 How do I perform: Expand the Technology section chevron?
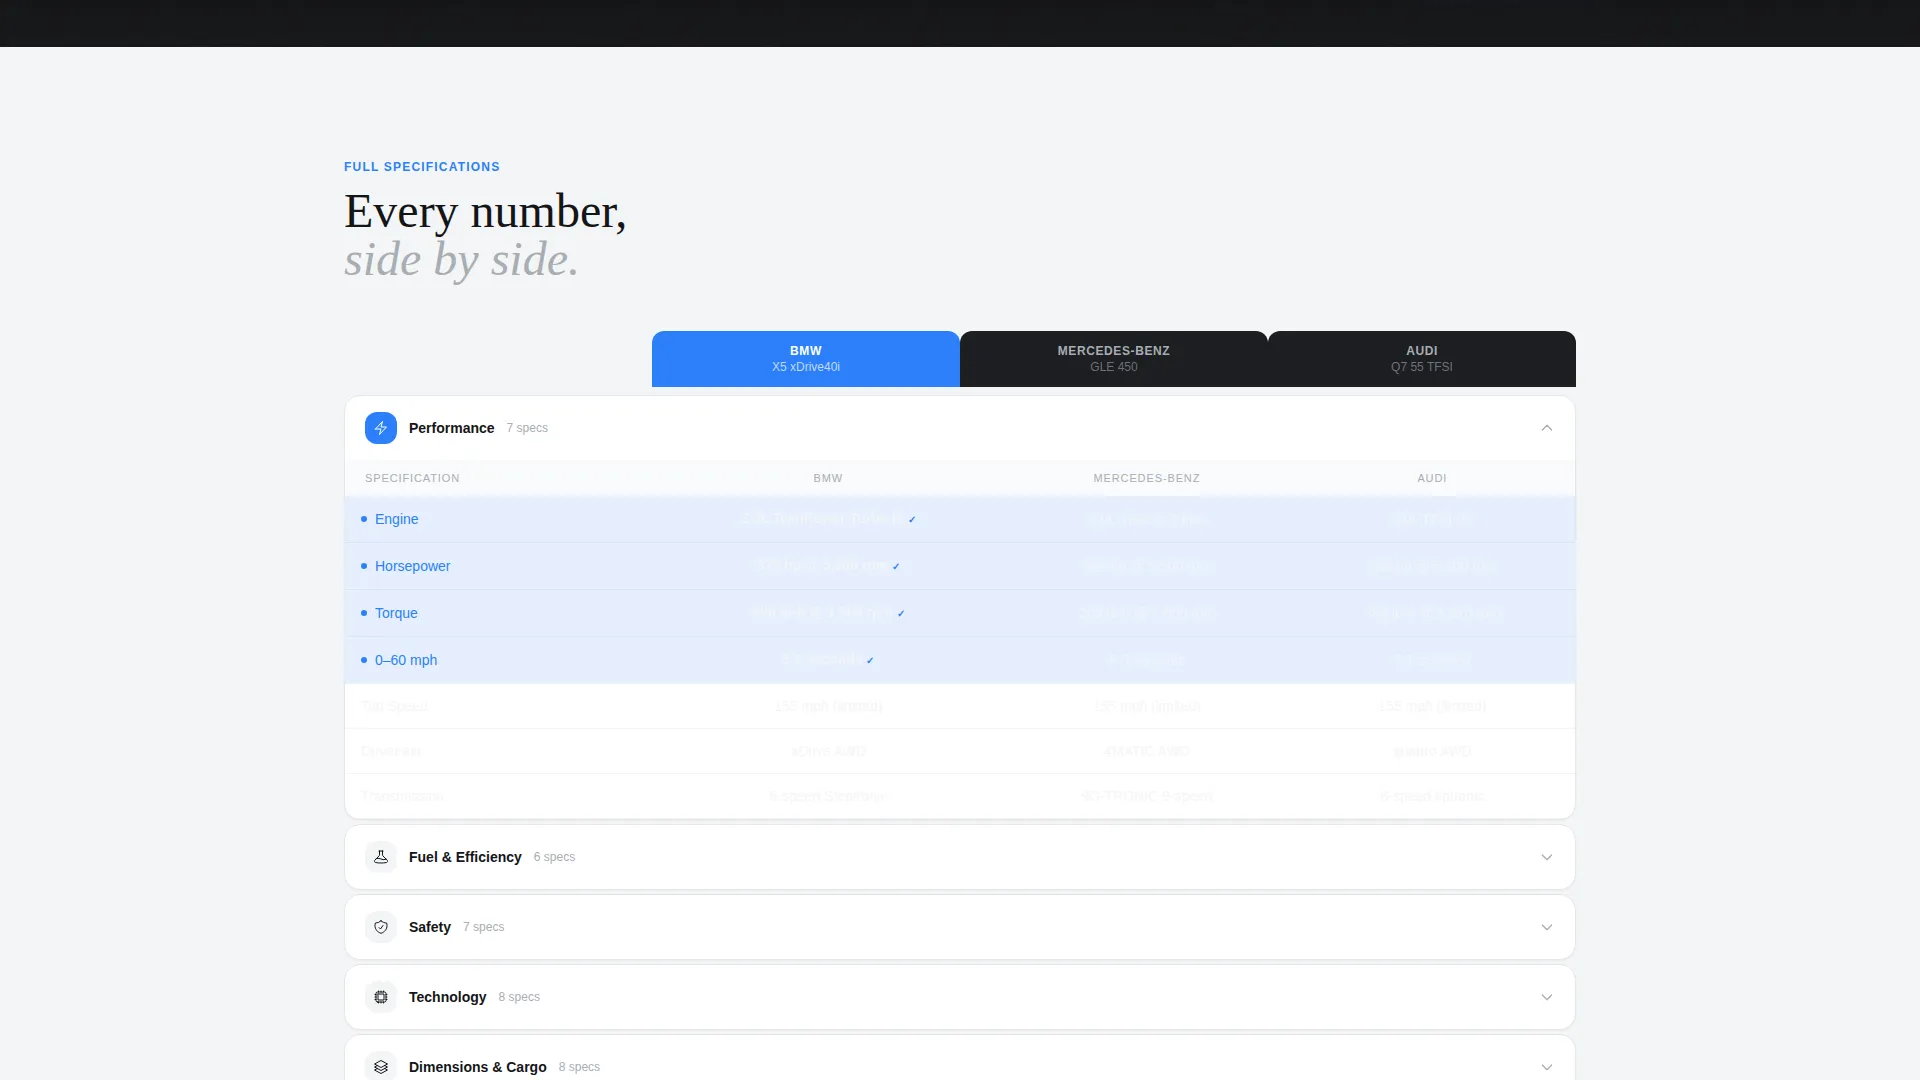tap(1547, 997)
